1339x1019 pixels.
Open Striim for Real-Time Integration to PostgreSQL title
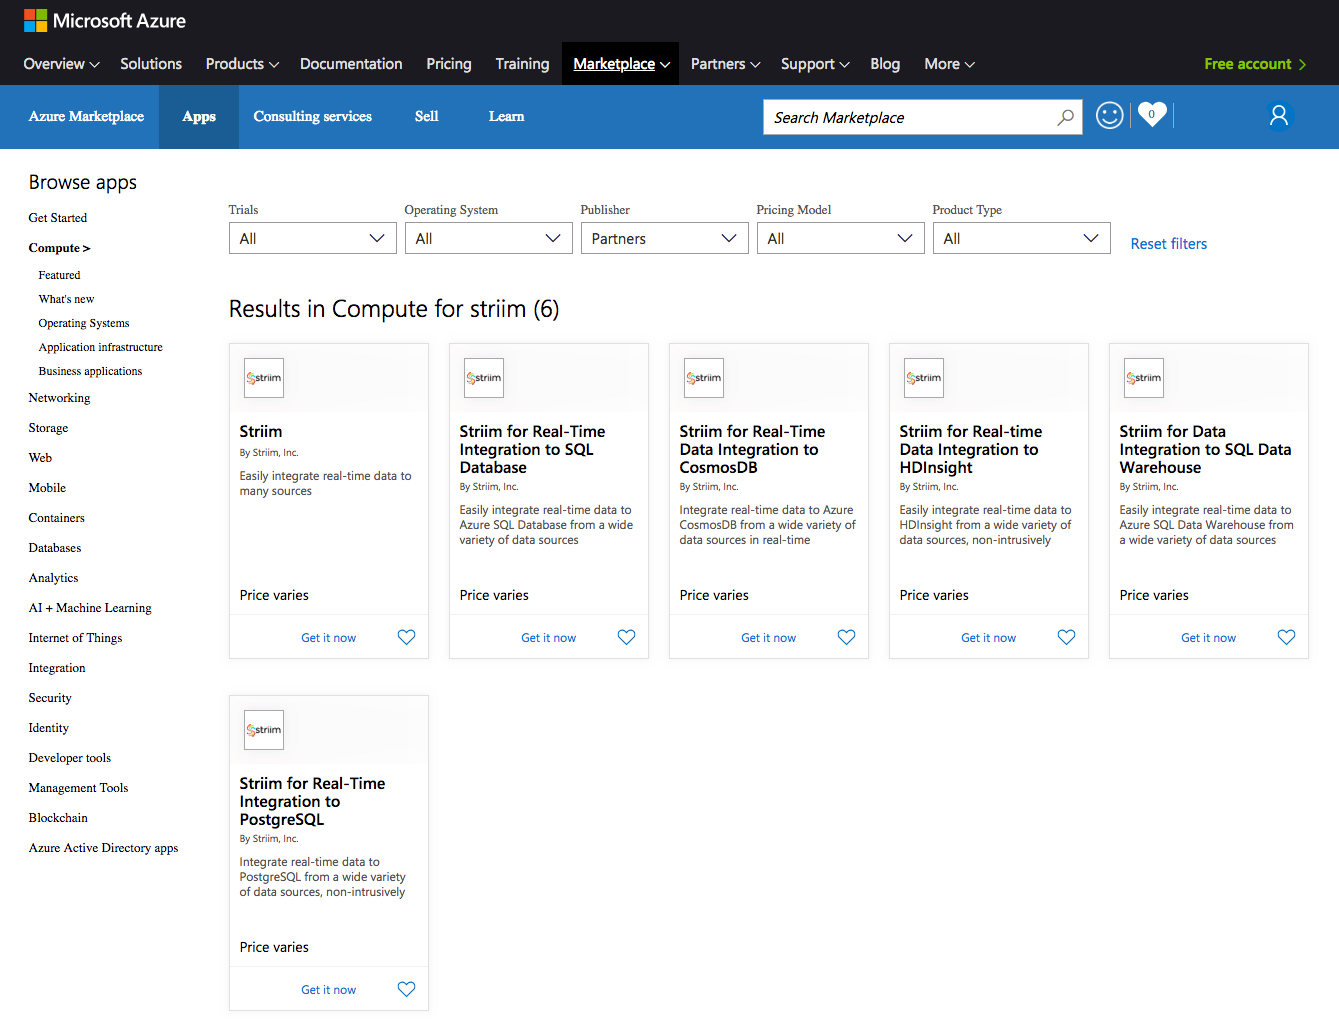click(x=312, y=801)
